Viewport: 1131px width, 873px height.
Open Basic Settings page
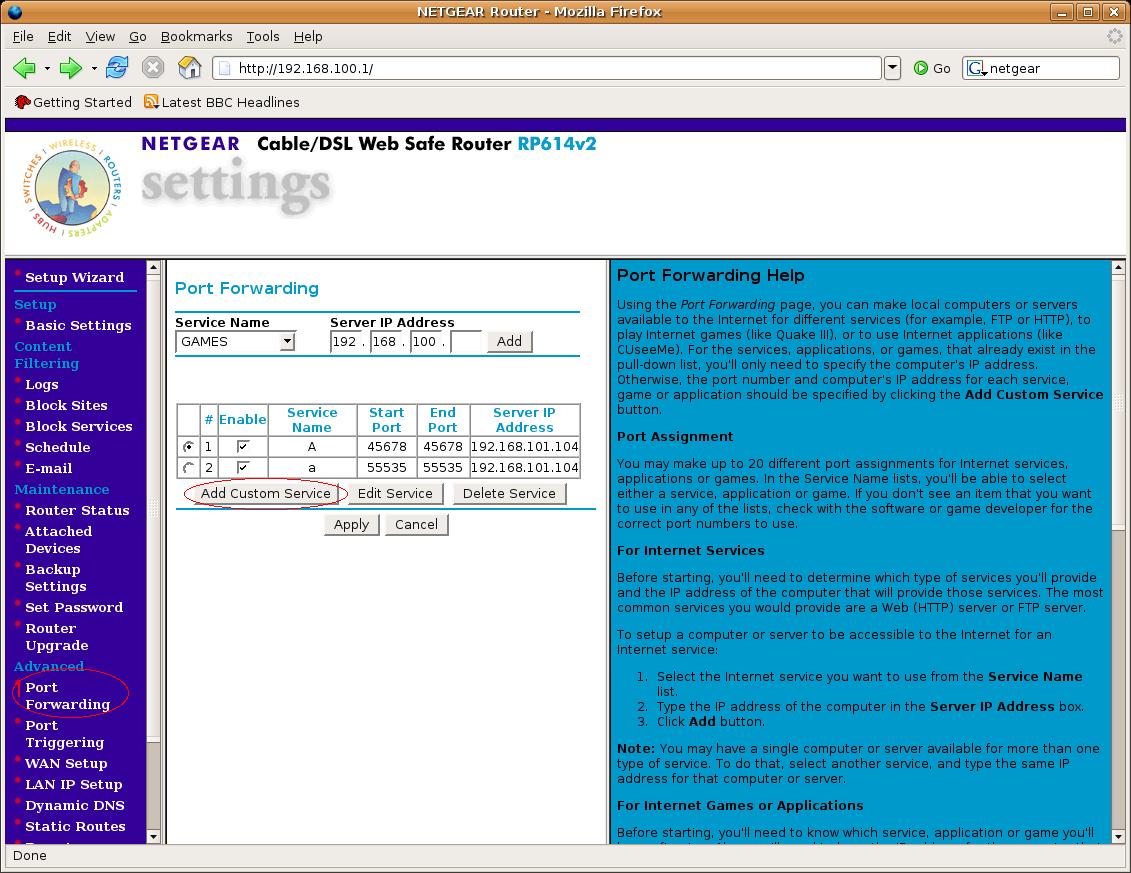pos(78,326)
